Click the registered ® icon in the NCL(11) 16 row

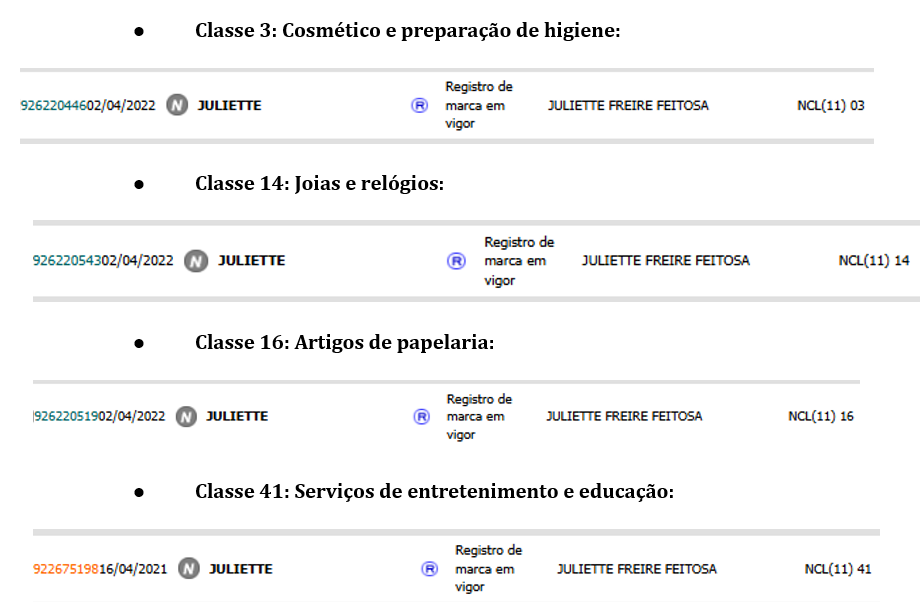pos(422,416)
